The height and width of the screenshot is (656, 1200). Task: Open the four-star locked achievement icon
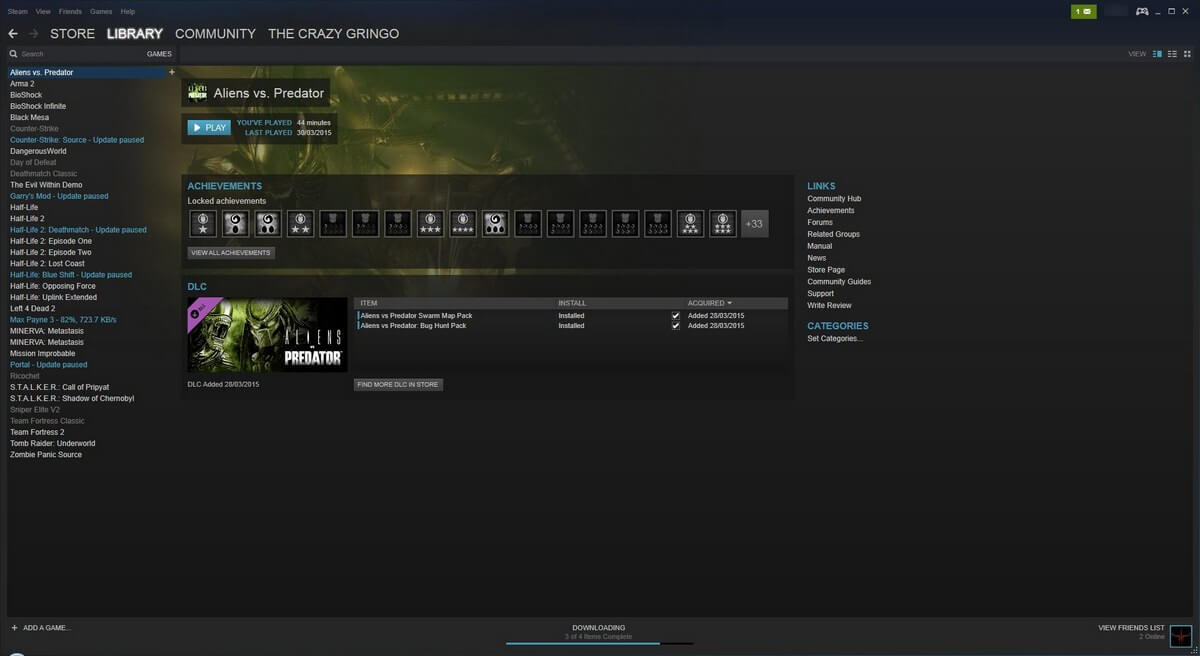[463, 224]
